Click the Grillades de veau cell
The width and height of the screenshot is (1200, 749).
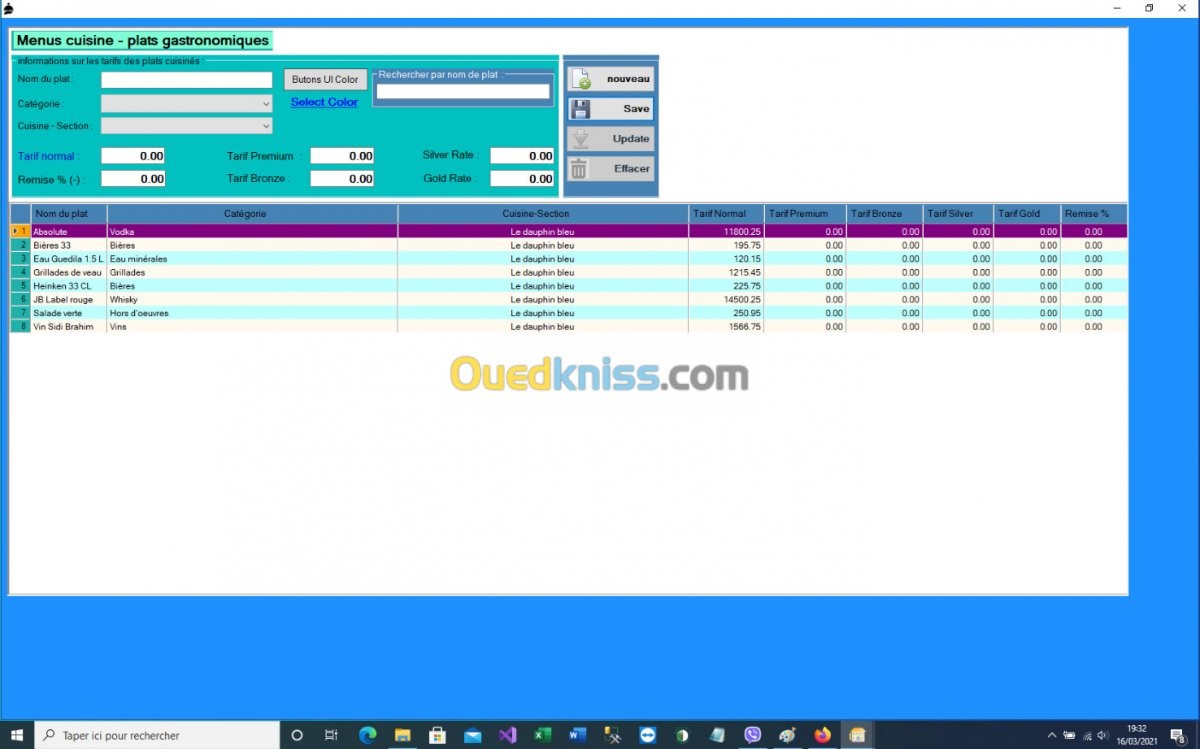tap(69, 272)
